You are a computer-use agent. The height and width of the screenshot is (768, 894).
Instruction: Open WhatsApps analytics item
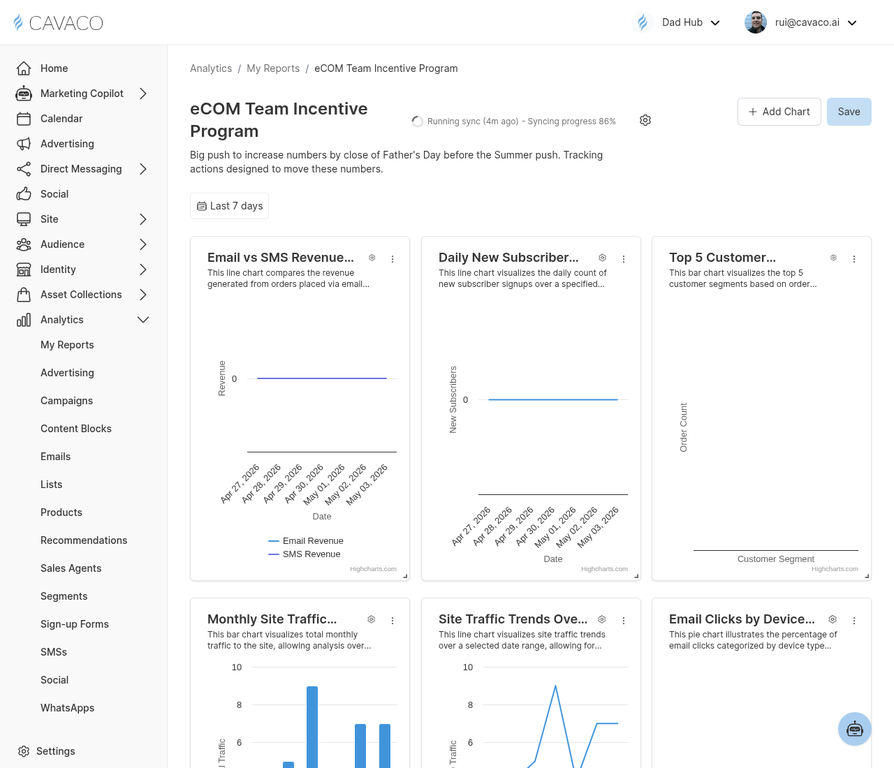click(67, 708)
